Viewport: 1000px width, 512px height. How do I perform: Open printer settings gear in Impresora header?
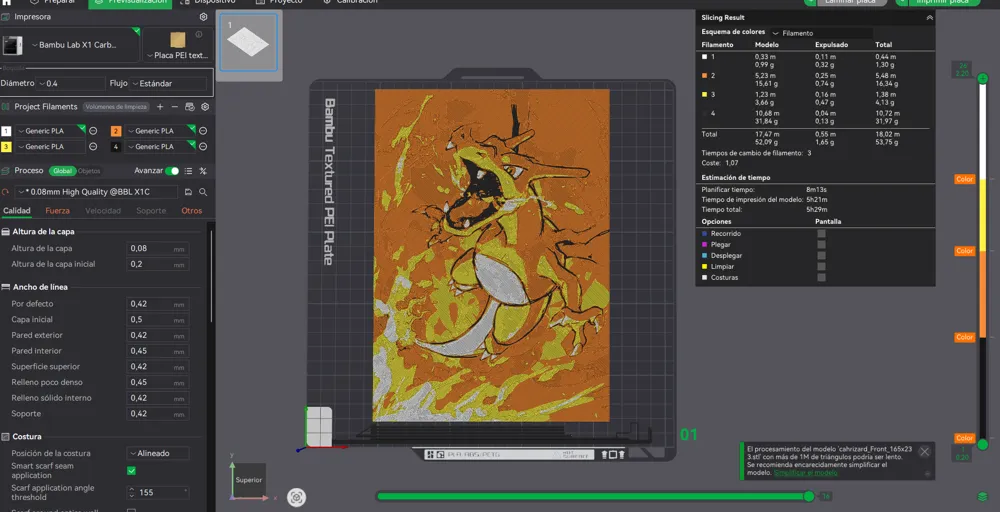(203, 17)
